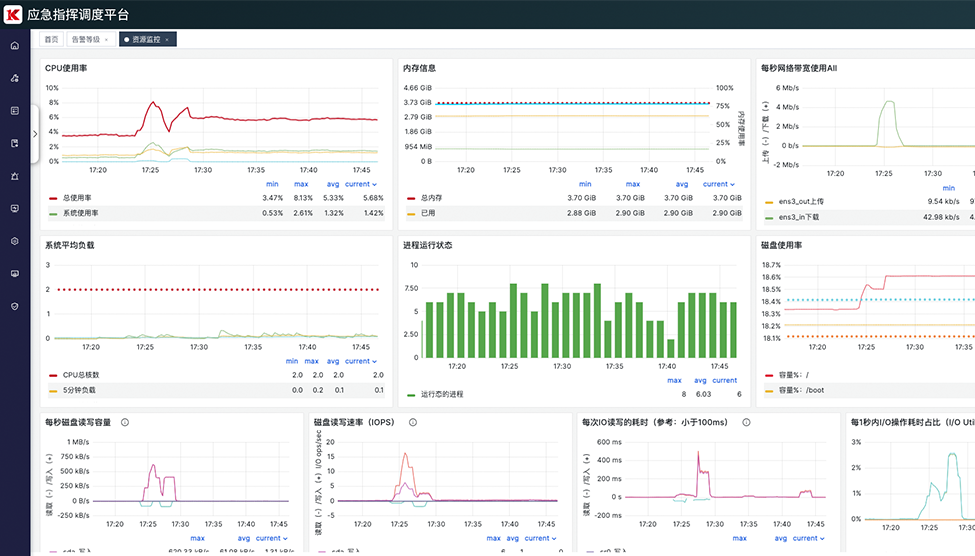This screenshot has width=975, height=556.
Task: Open the red color swatch for 容量%: /
Action: pos(769,376)
